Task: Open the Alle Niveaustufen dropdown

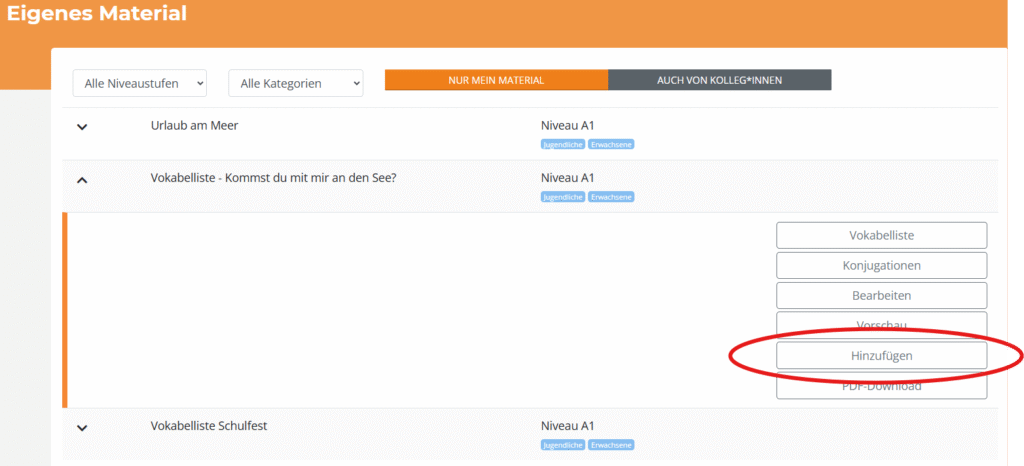Action: (139, 83)
